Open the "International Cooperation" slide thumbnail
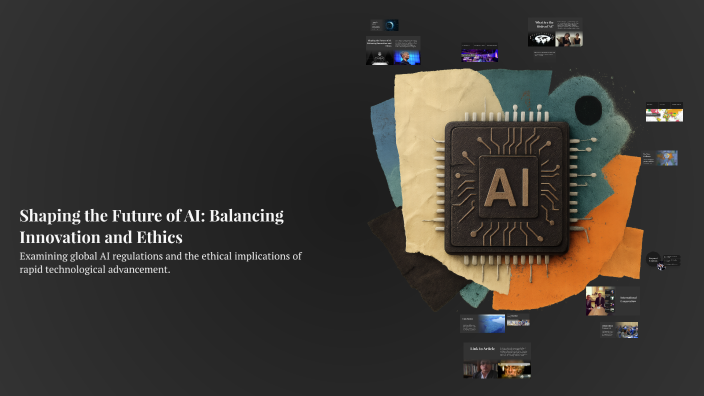The width and height of the screenshot is (704, 396). click(x=612, y=301)
